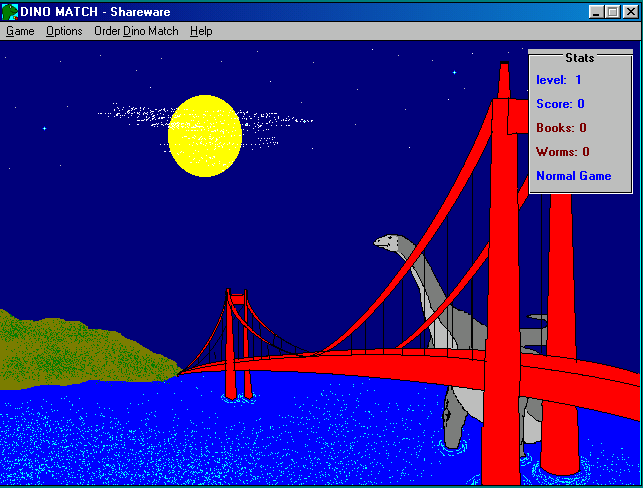Click the 'Books: 0' stat text
Viewport: 643px width, 488px height.
pos(561,128)
